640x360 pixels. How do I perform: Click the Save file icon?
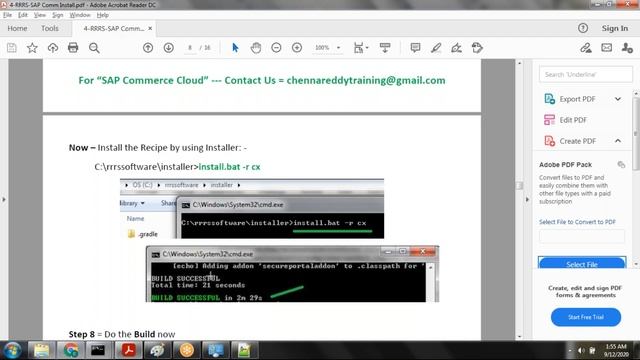pos(12,48)
